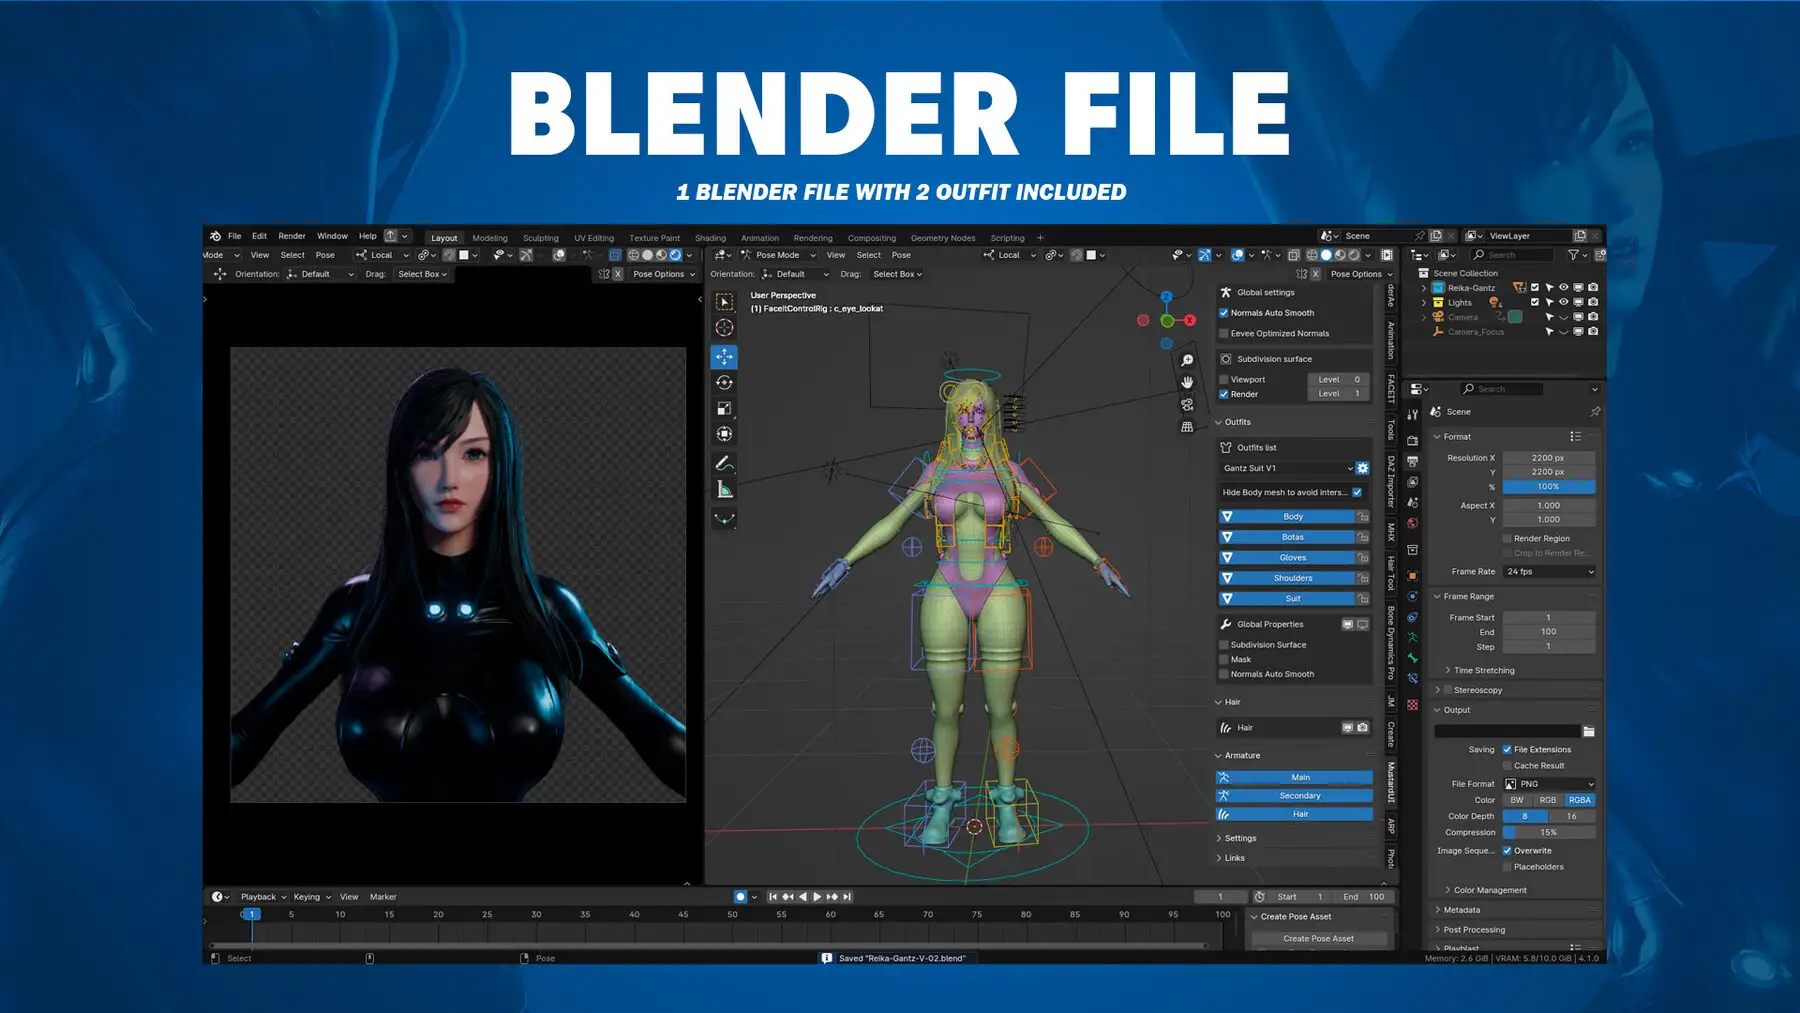The height and width of the screenshot is (1013, 1800).
Task: Choose the Annotate pencil tool
Action: [724, 464]
